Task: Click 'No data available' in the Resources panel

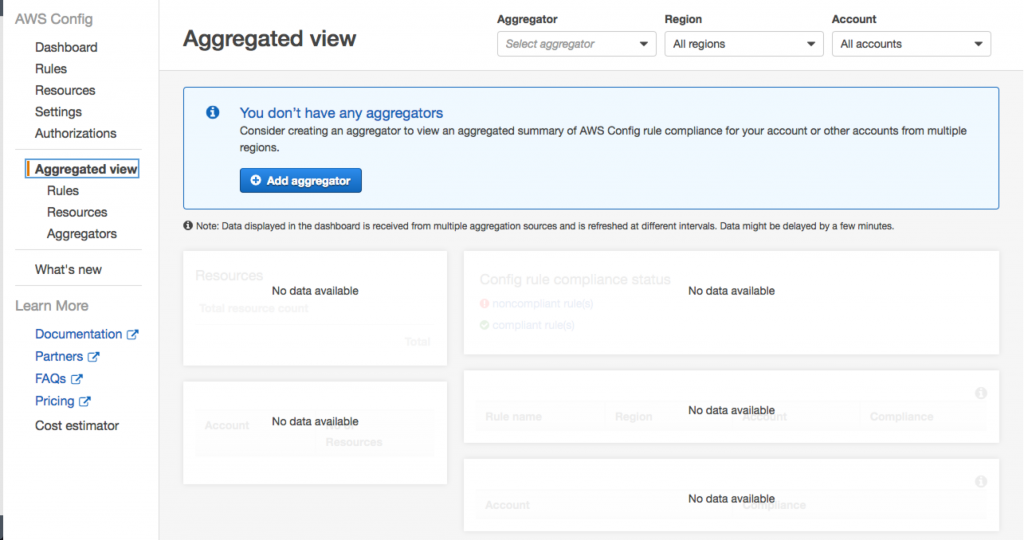Action: click(315, 291)
